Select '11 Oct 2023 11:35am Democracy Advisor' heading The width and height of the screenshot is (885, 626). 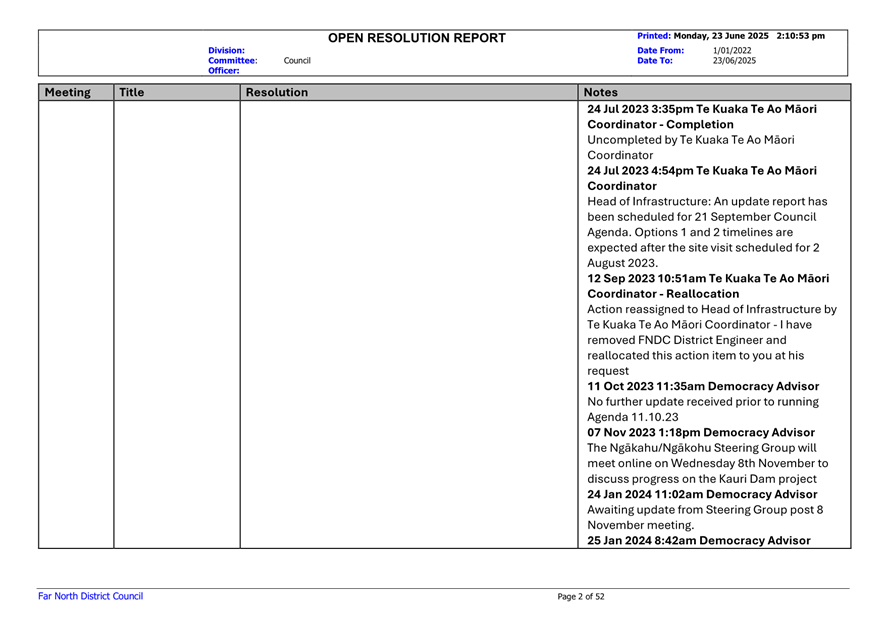703,386
